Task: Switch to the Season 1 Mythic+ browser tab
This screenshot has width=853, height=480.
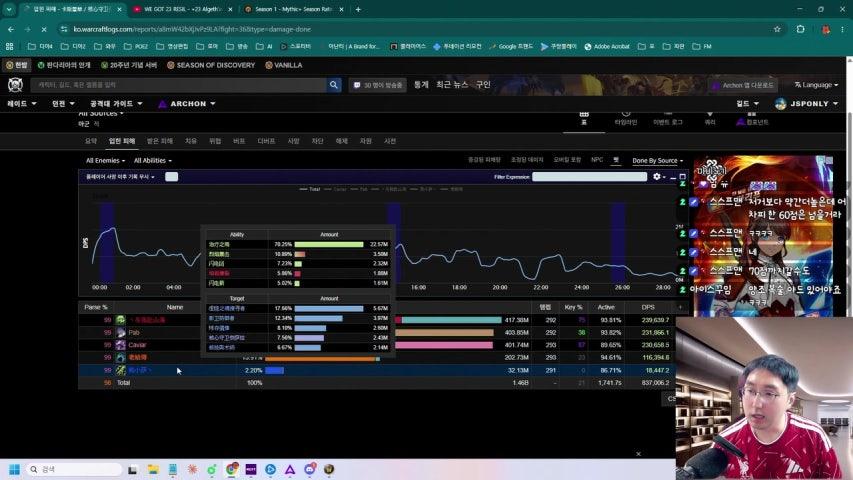Action: pos(293,9)
